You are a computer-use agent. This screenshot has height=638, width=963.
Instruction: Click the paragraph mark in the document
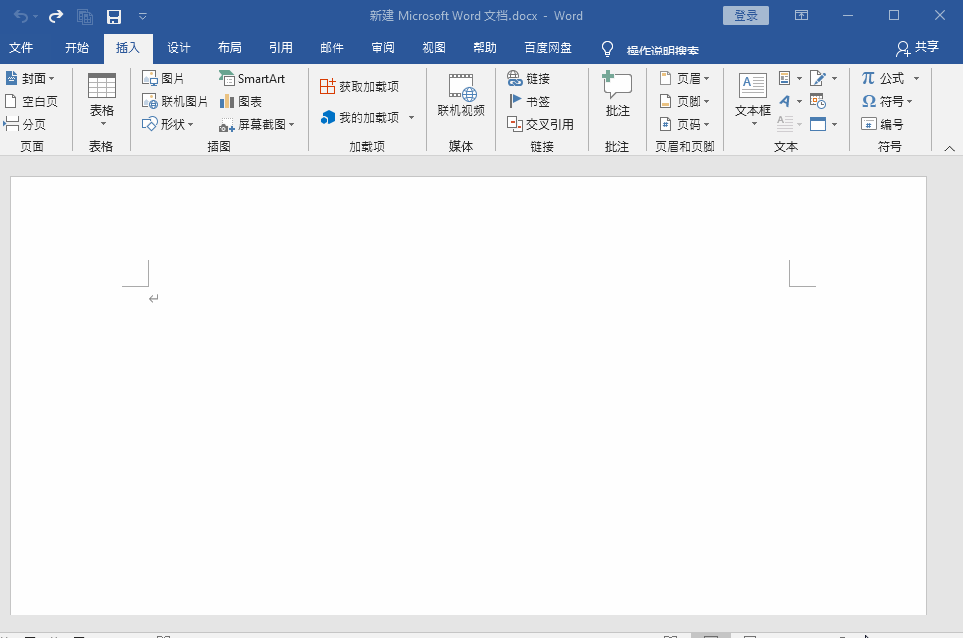(x=154, y=298)
